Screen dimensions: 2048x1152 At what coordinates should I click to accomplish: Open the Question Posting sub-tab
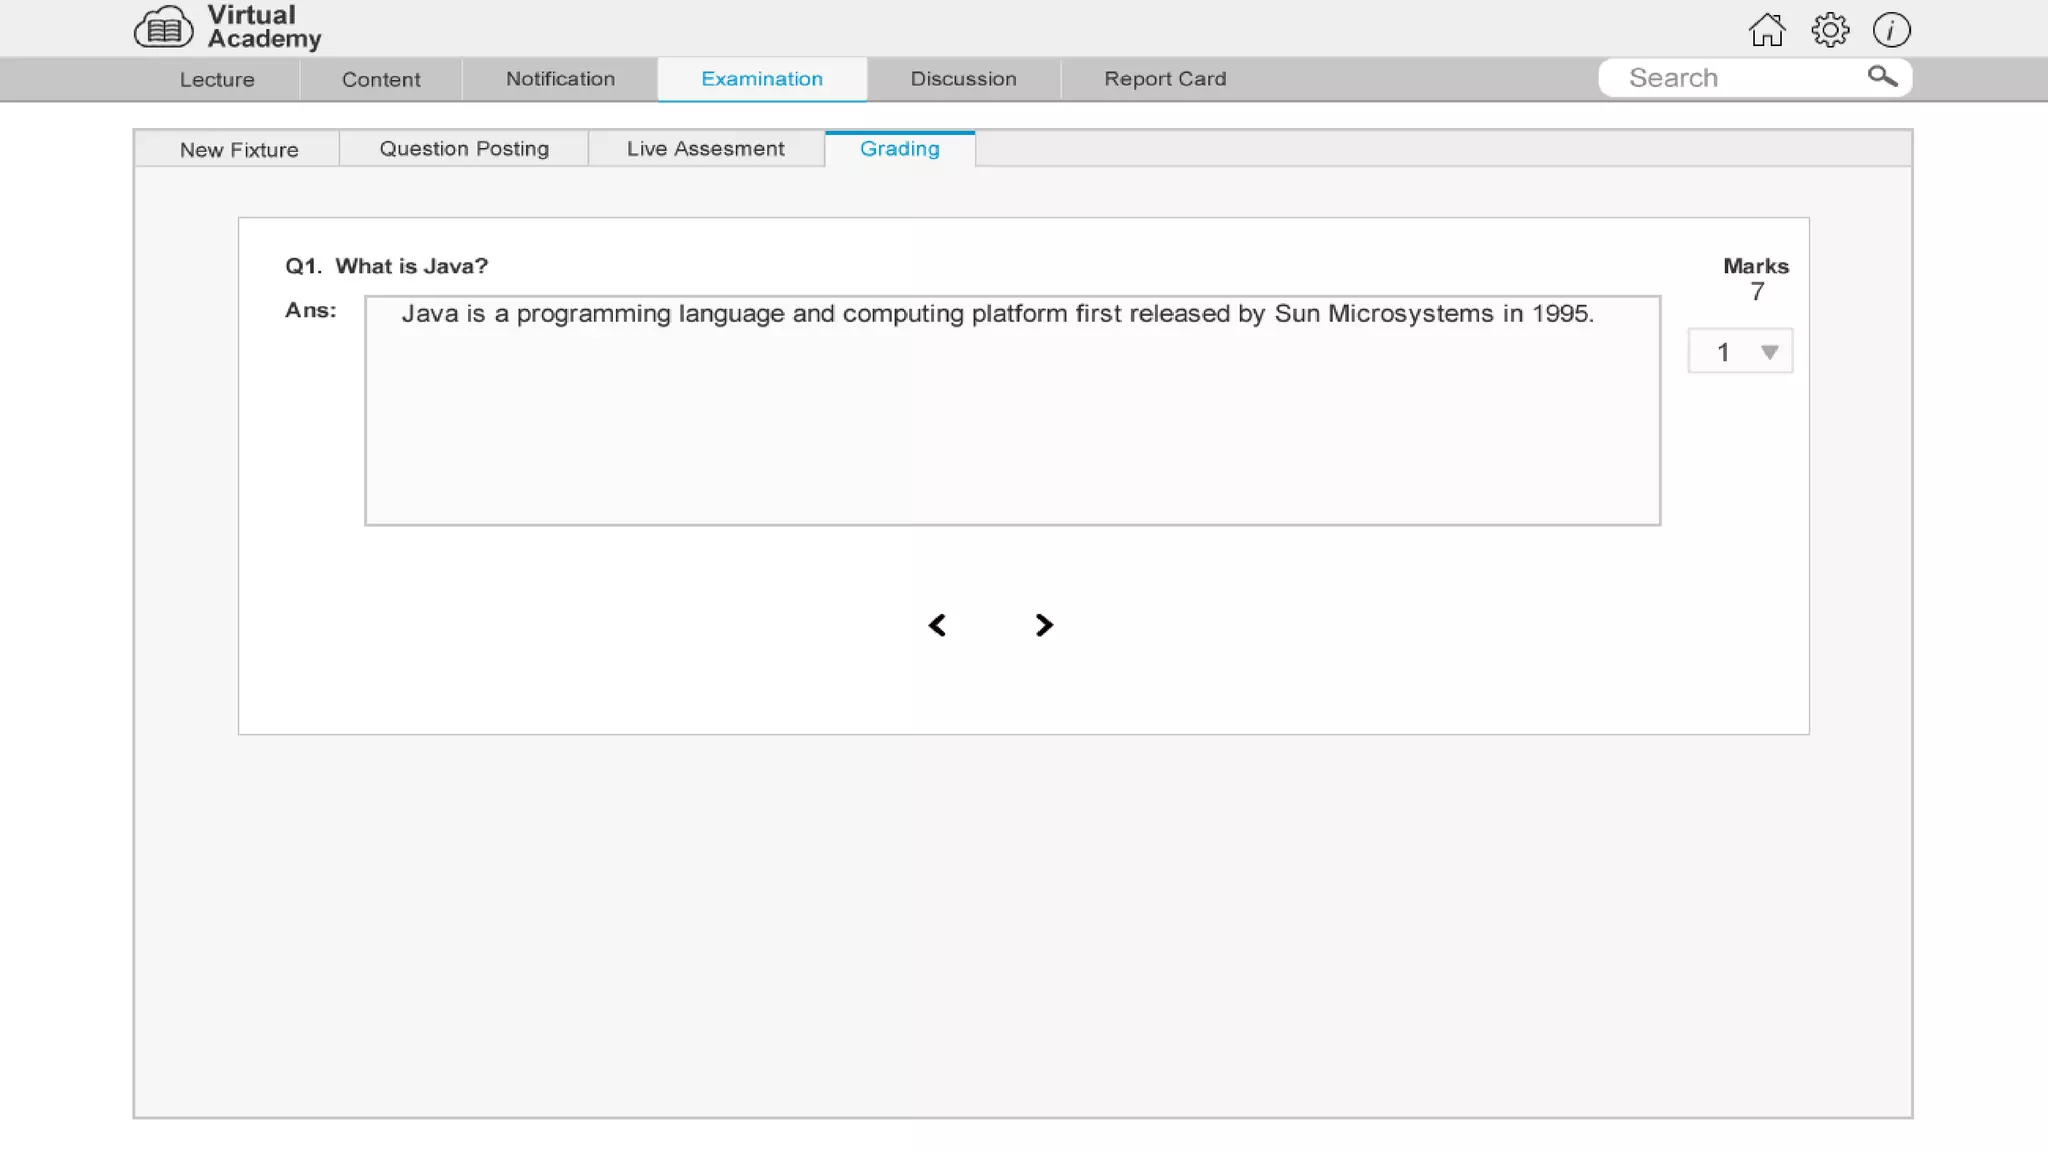pos(464,149)
